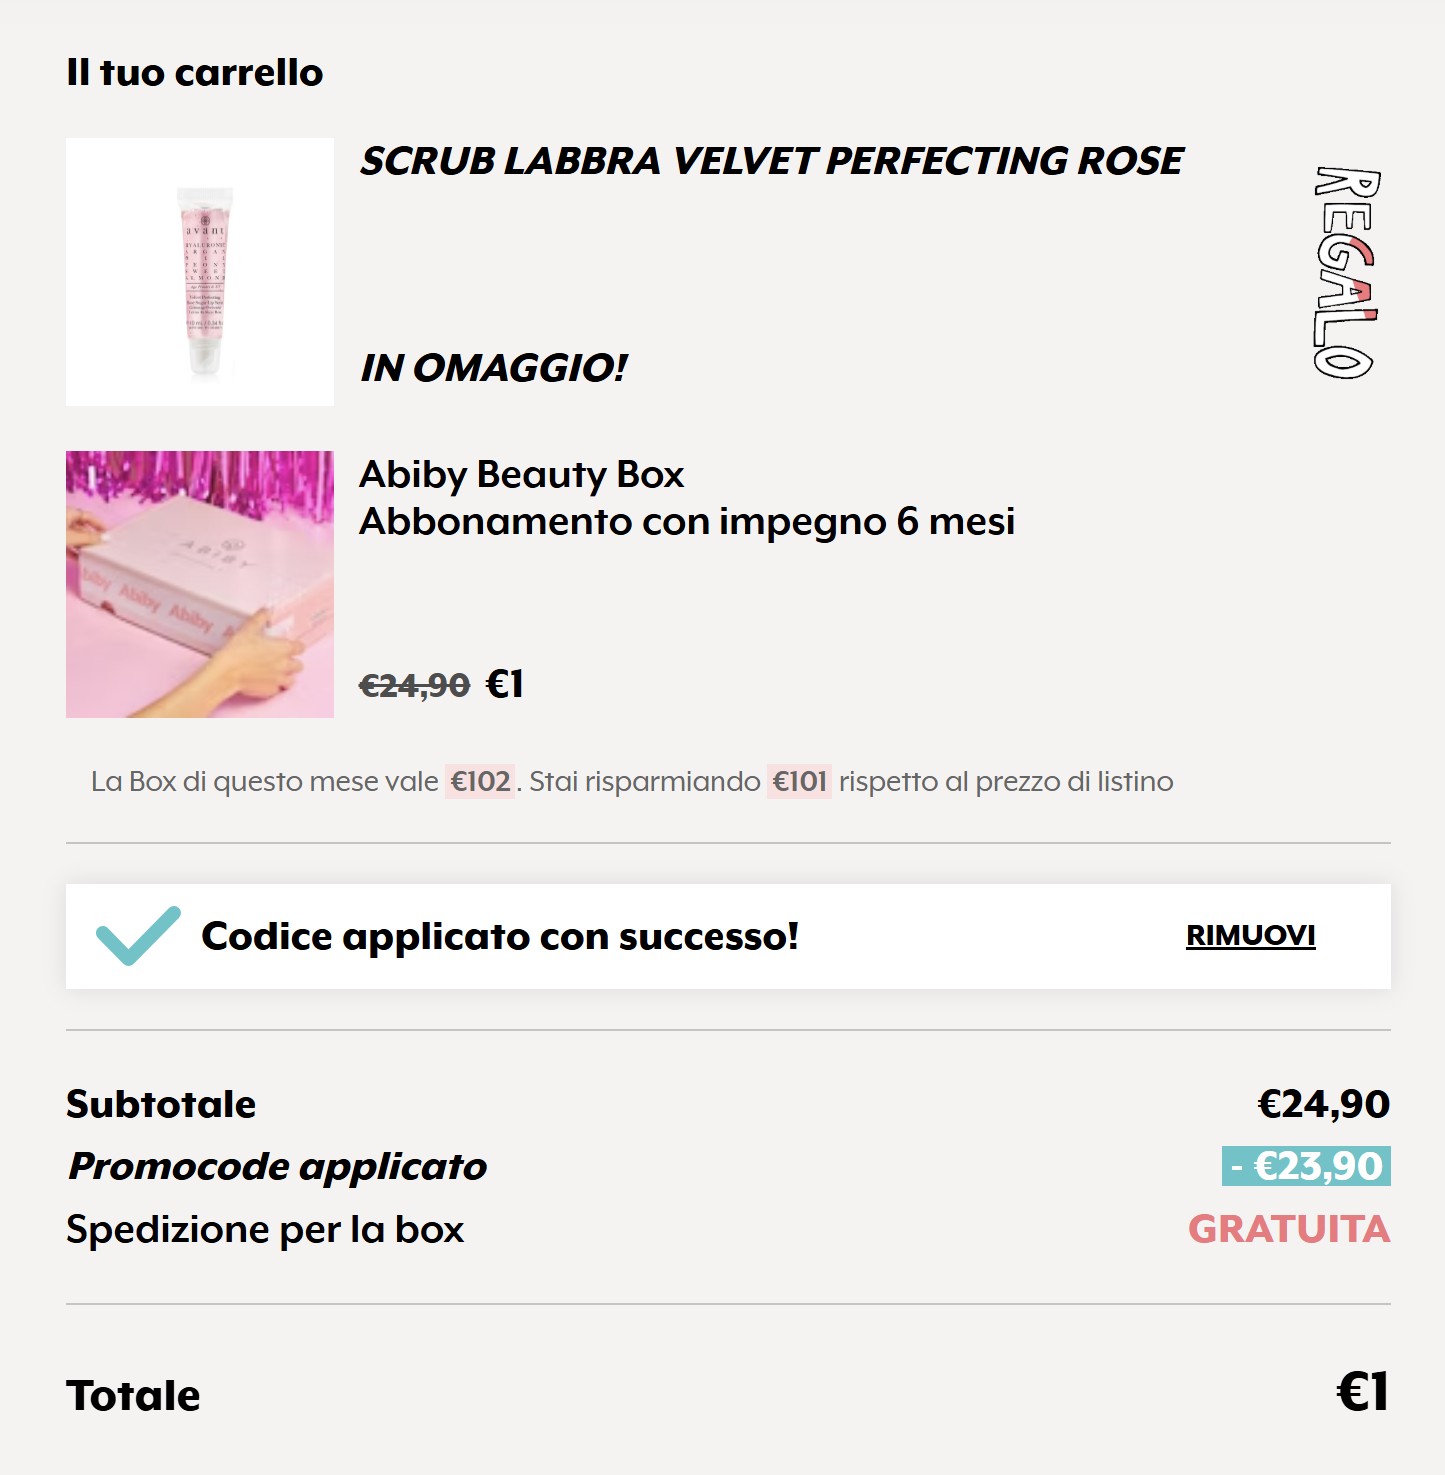
Task: Click the pink €102 box value badge
Action: pos(480,781)
